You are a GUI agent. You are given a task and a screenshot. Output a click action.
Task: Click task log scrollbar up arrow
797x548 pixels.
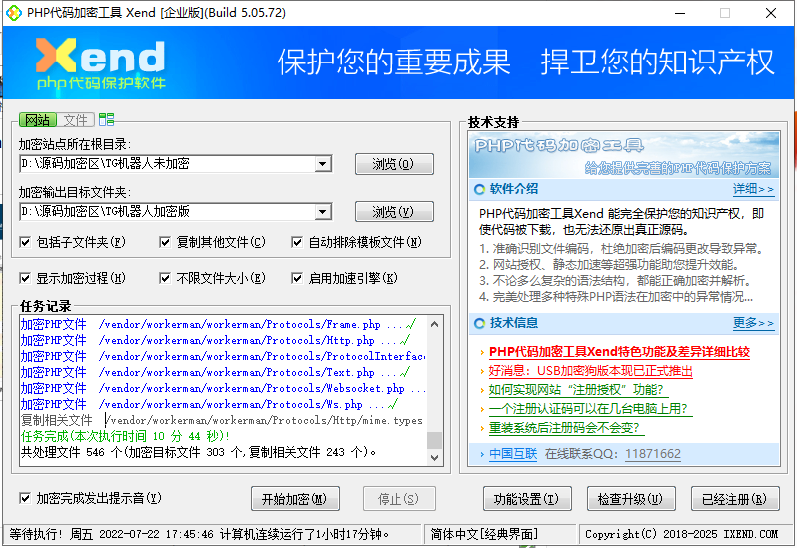pyautogui.click(x=434, y=324)
